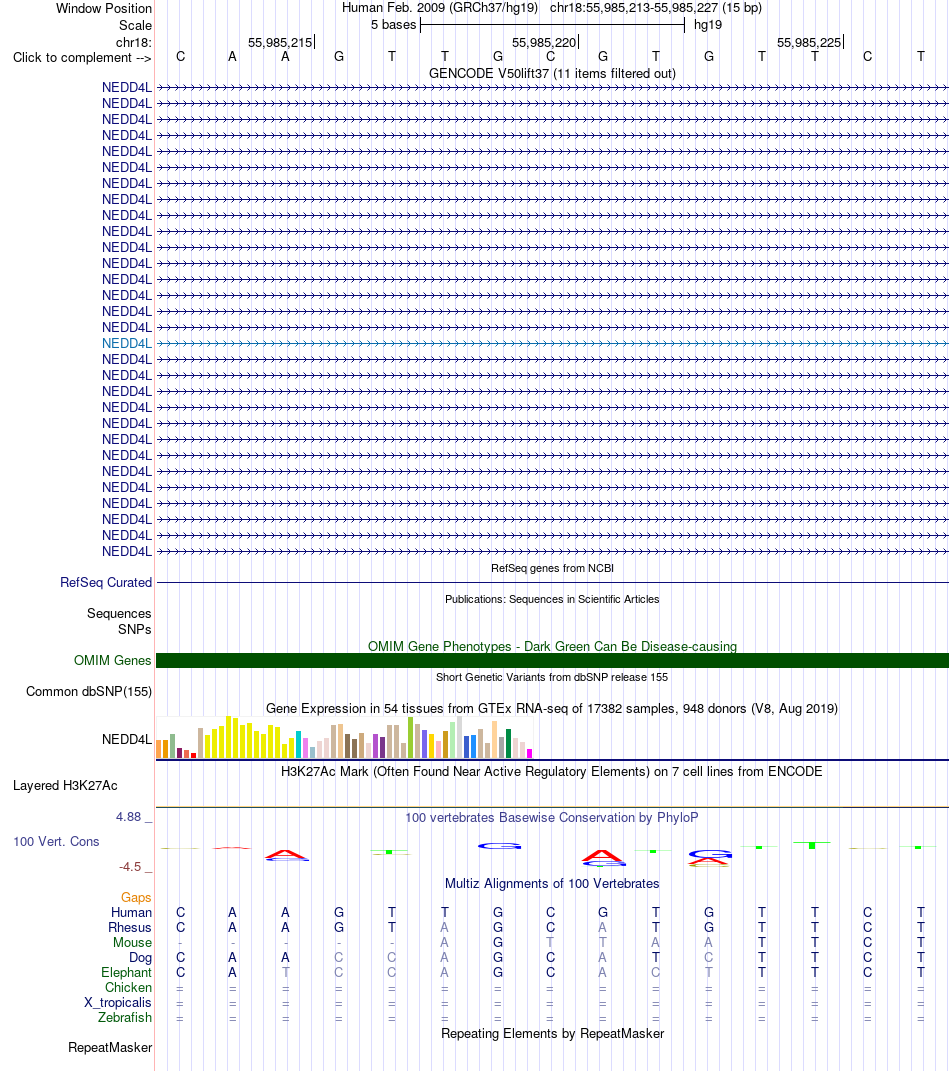Click the -4.5 PhyloP lower scale value
This screenshot has height=1071, width=950.
point(130,867)
